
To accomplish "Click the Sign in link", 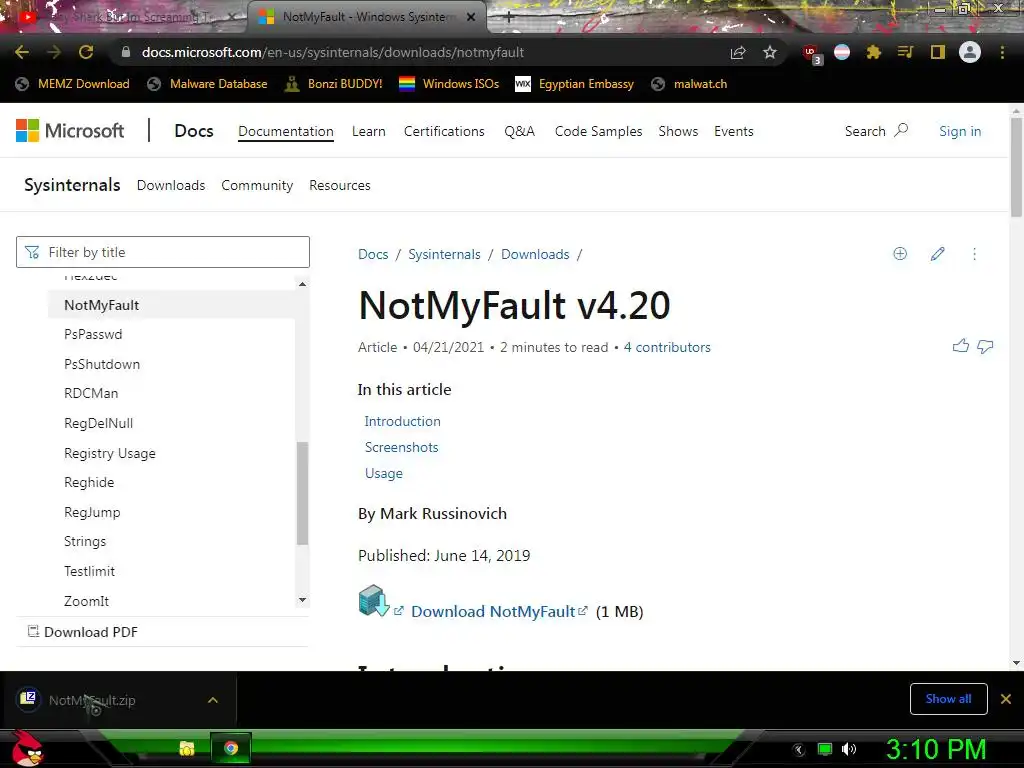I will (960, 131).
